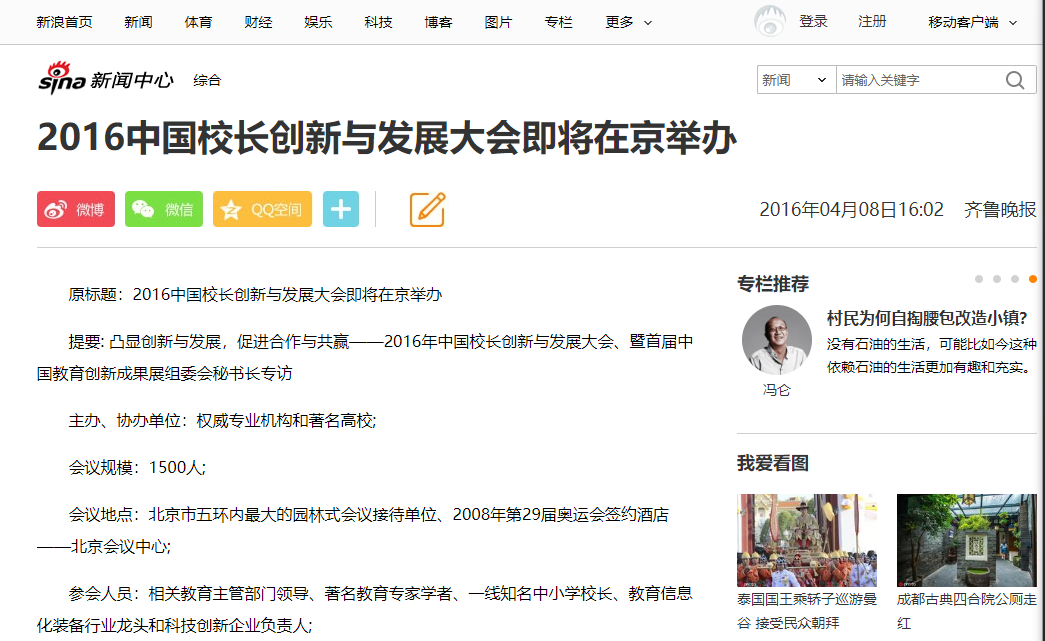Open the 新闻 search category selector
Image resolution: width=1045 pixels, height=641 pixels.
(x=796, y=80)
